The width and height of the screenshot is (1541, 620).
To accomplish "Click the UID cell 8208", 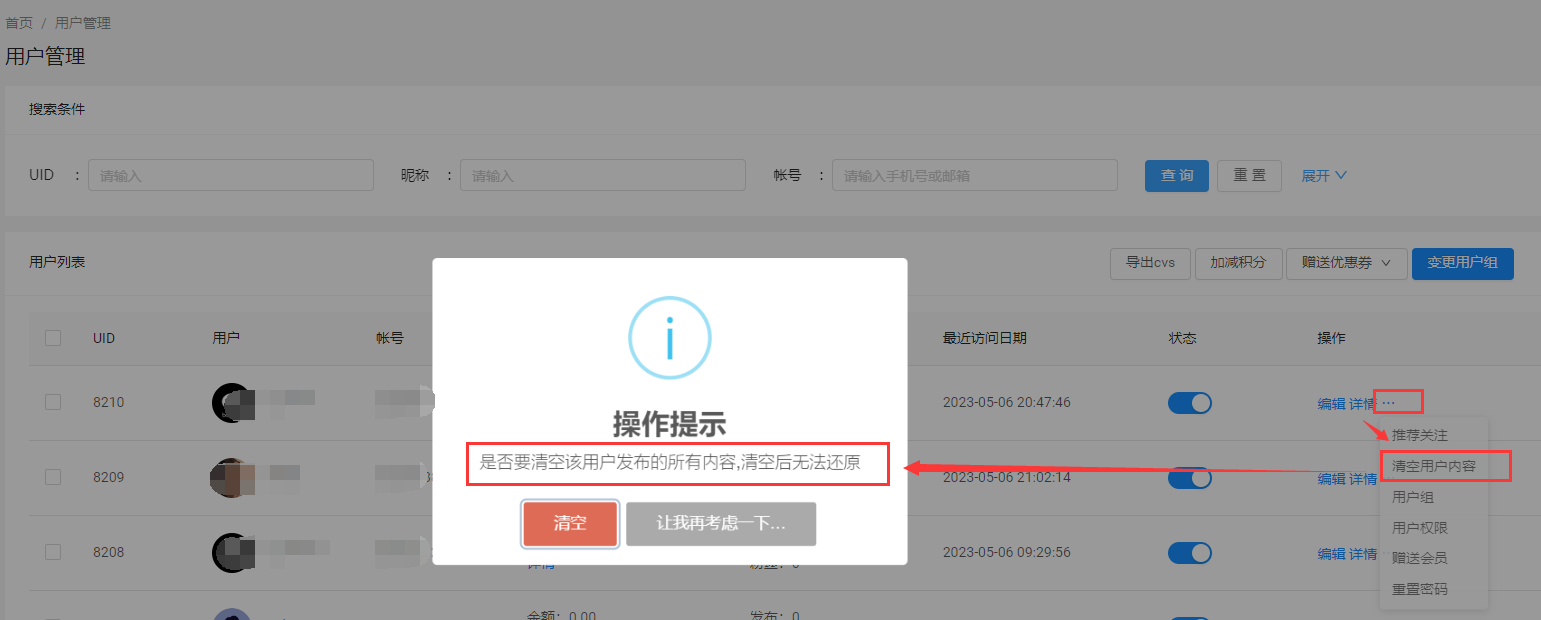I will pos(108,552).
